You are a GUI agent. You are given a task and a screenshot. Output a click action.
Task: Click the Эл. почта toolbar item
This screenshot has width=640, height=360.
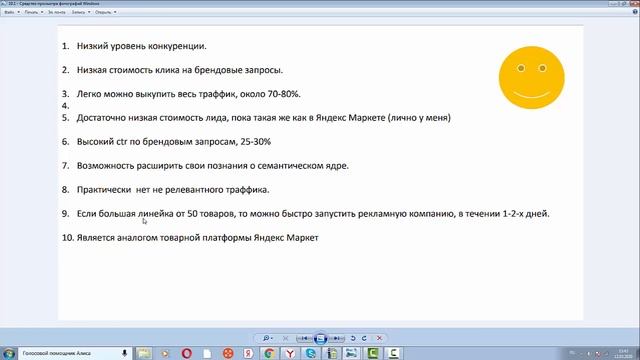pos(57,12)
